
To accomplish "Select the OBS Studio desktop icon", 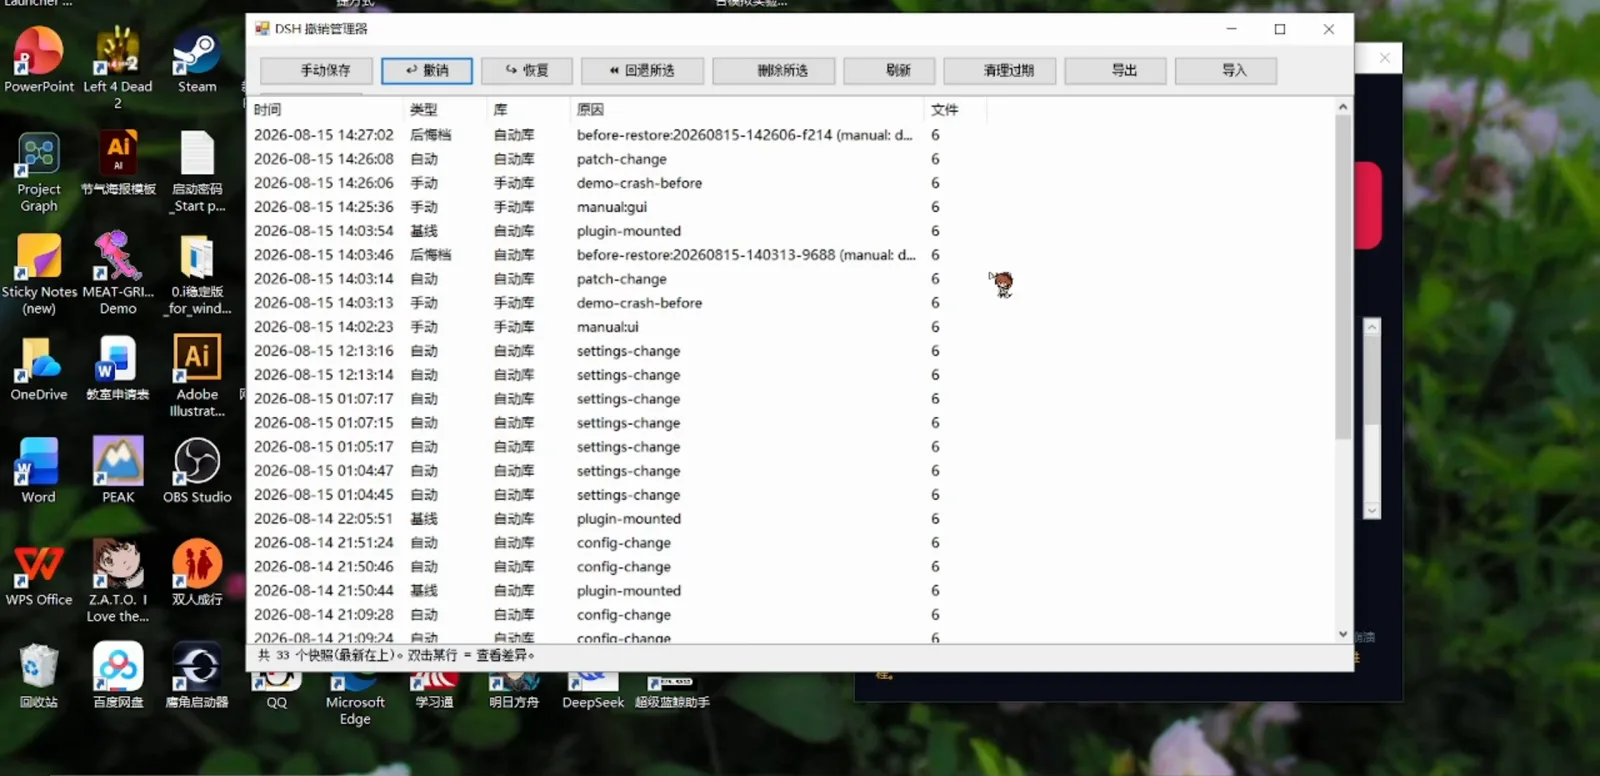I will [x=197, y=470].
